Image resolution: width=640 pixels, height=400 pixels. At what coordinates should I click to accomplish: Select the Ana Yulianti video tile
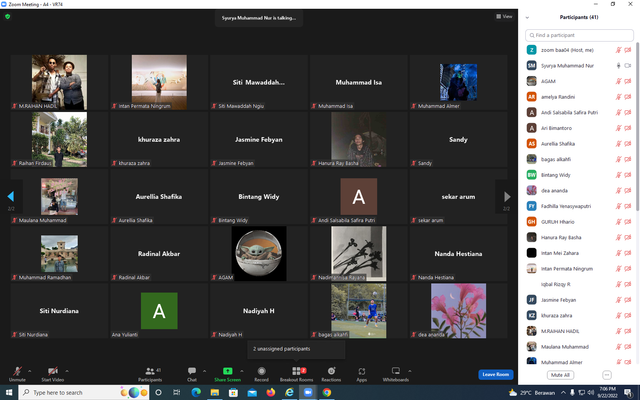click(x=159, y=311)
